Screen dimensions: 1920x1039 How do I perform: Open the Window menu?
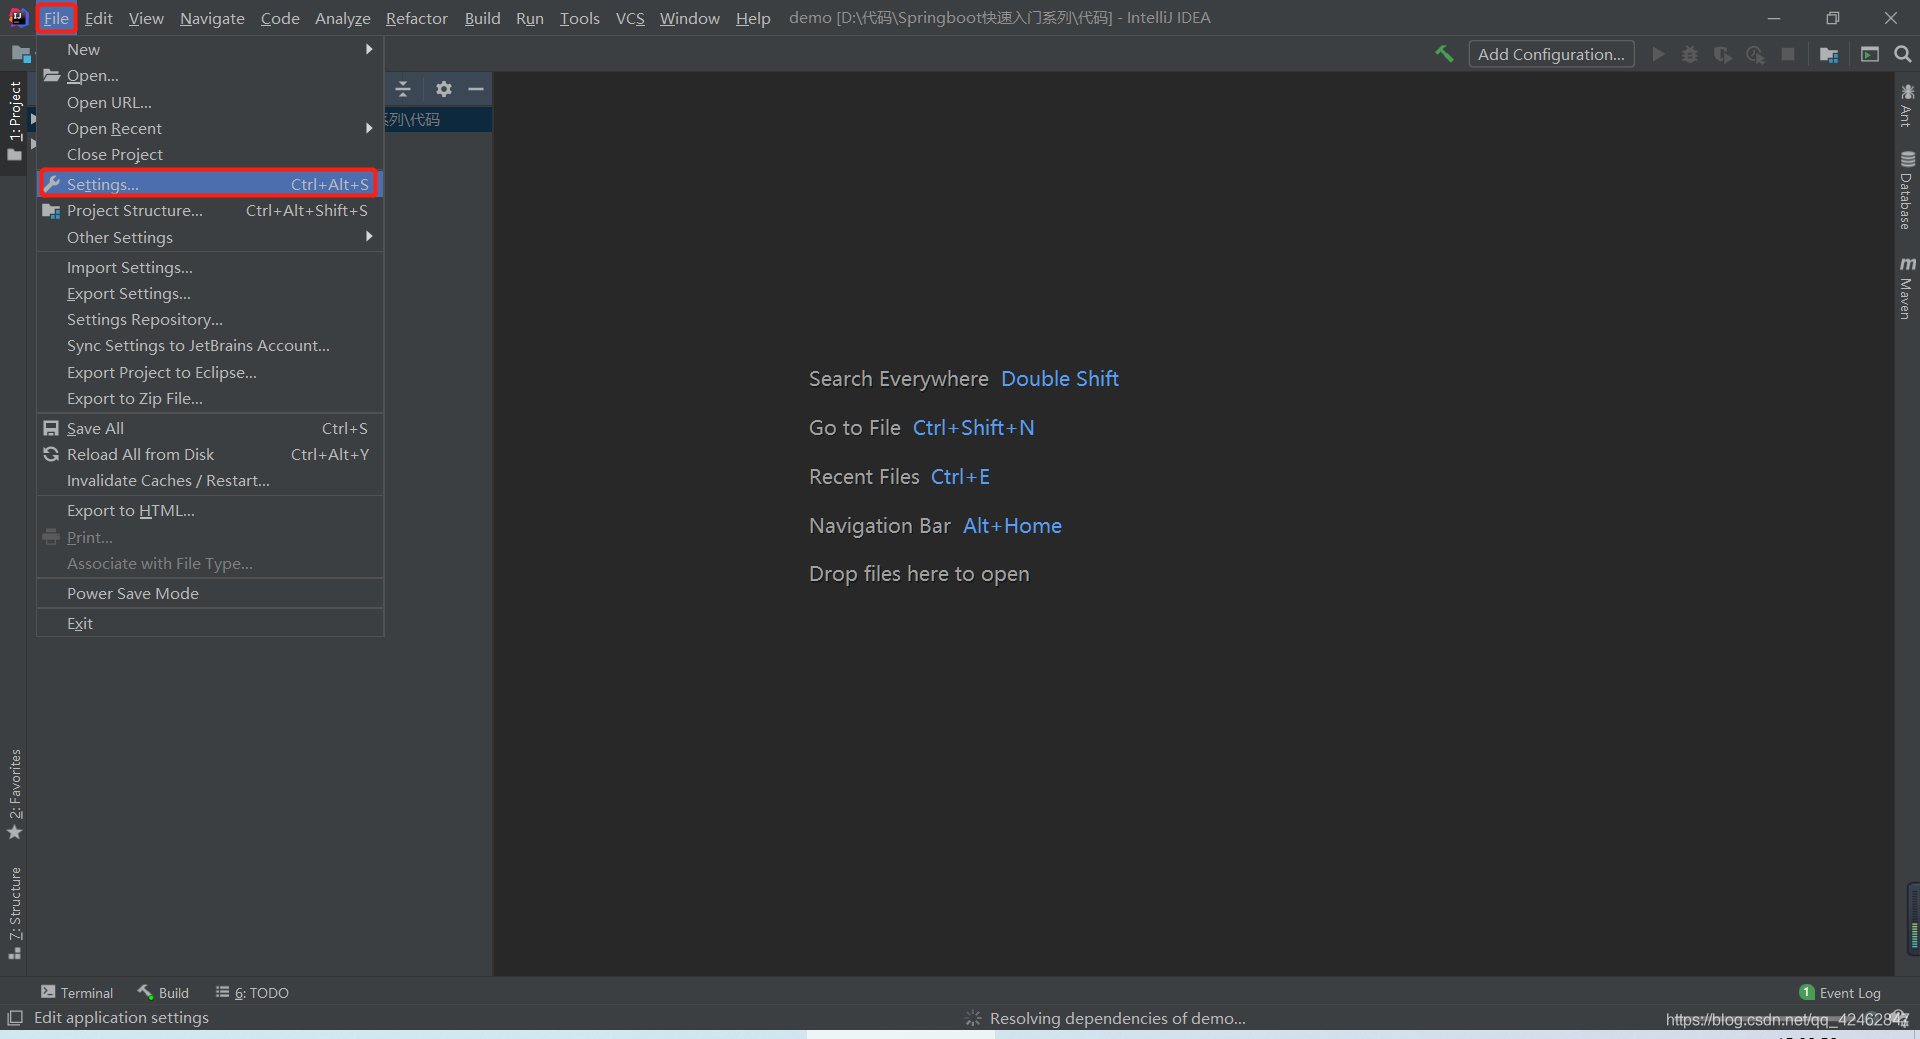[x=689, y=18]
